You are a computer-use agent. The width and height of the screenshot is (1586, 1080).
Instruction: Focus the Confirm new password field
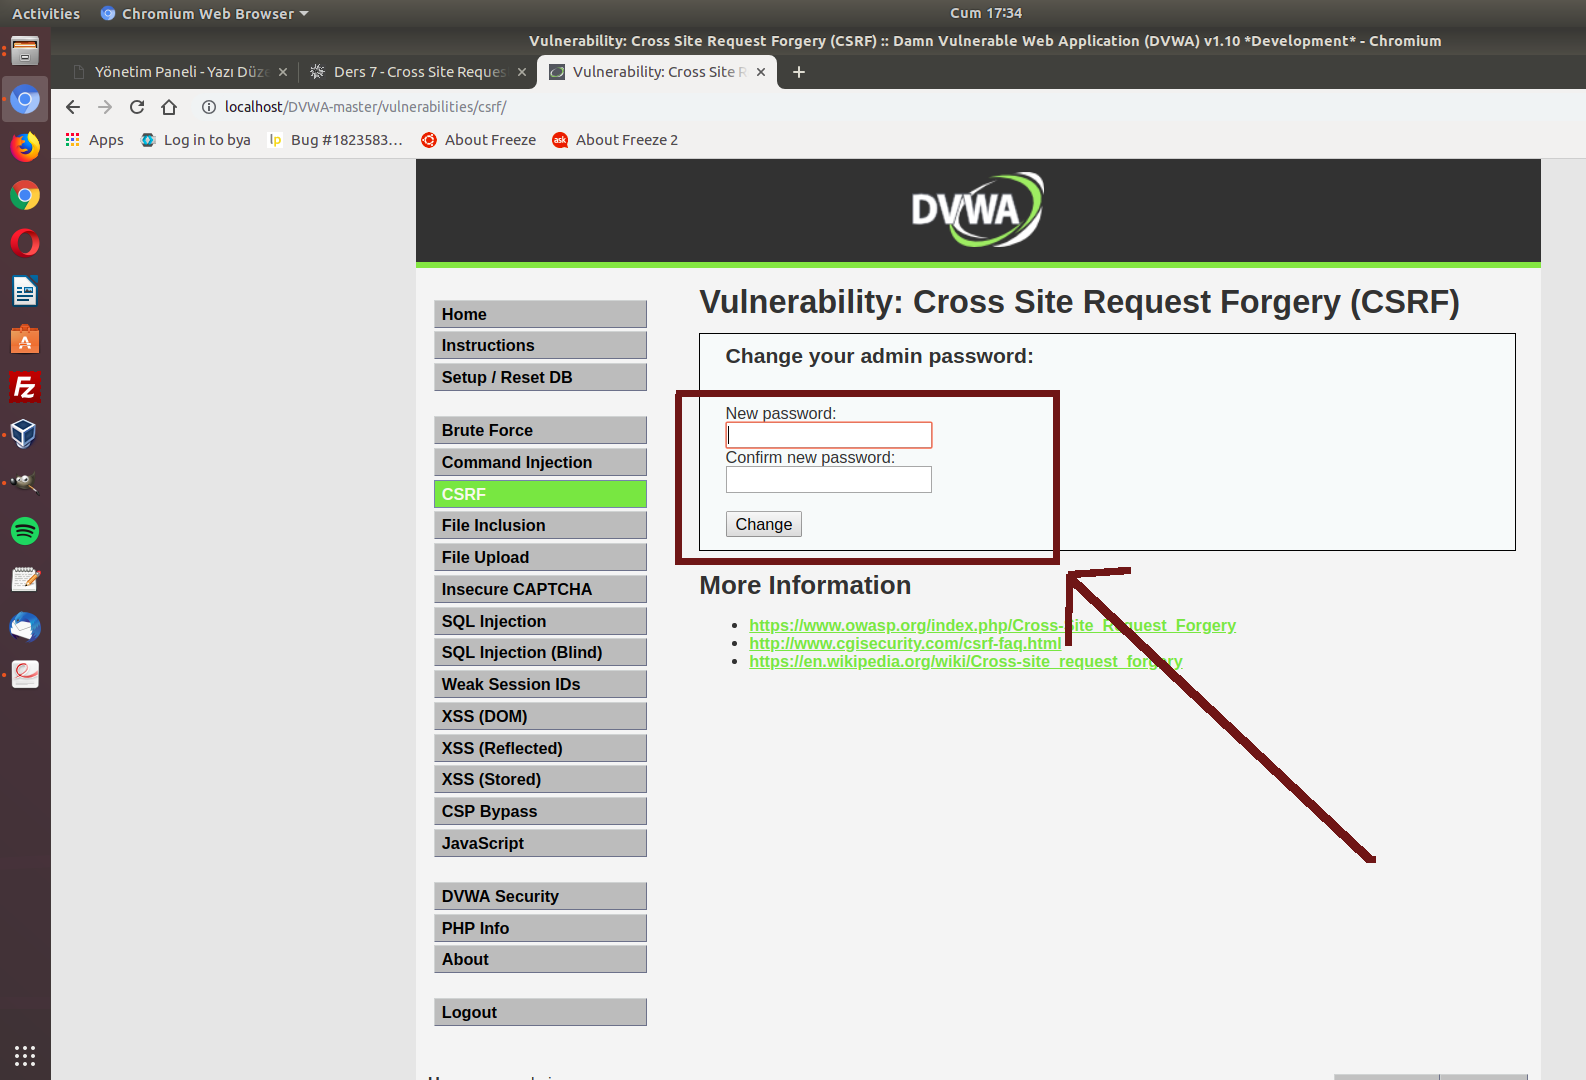tap(829, 480)
